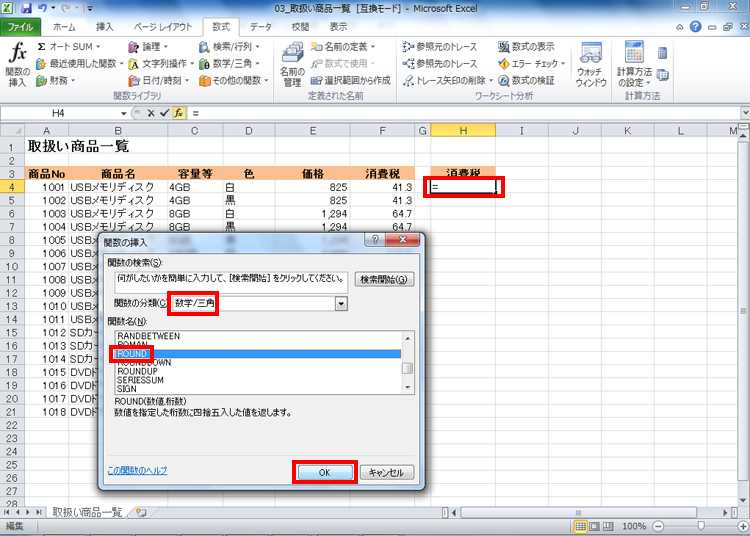750x536 pixels.
Task: Click the Save icon in quick access toolbar
Action: pyautogui.click(x=26, y=8)
